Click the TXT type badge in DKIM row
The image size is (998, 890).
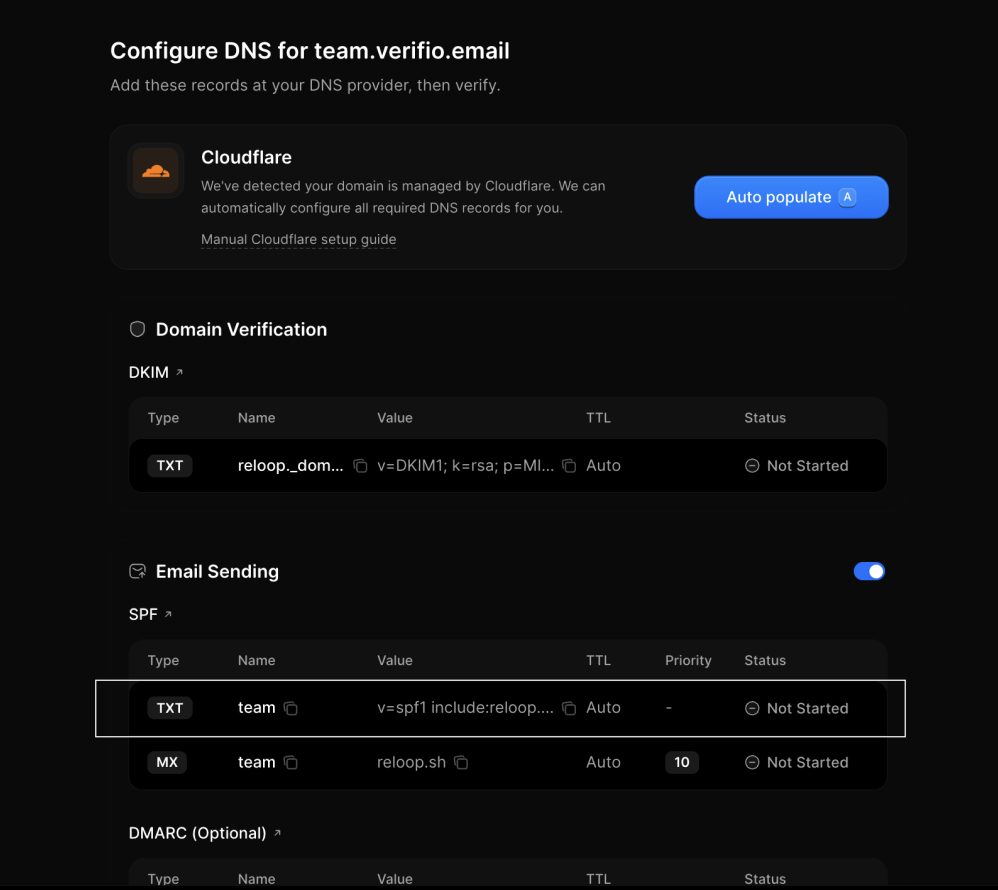(170, 465)
